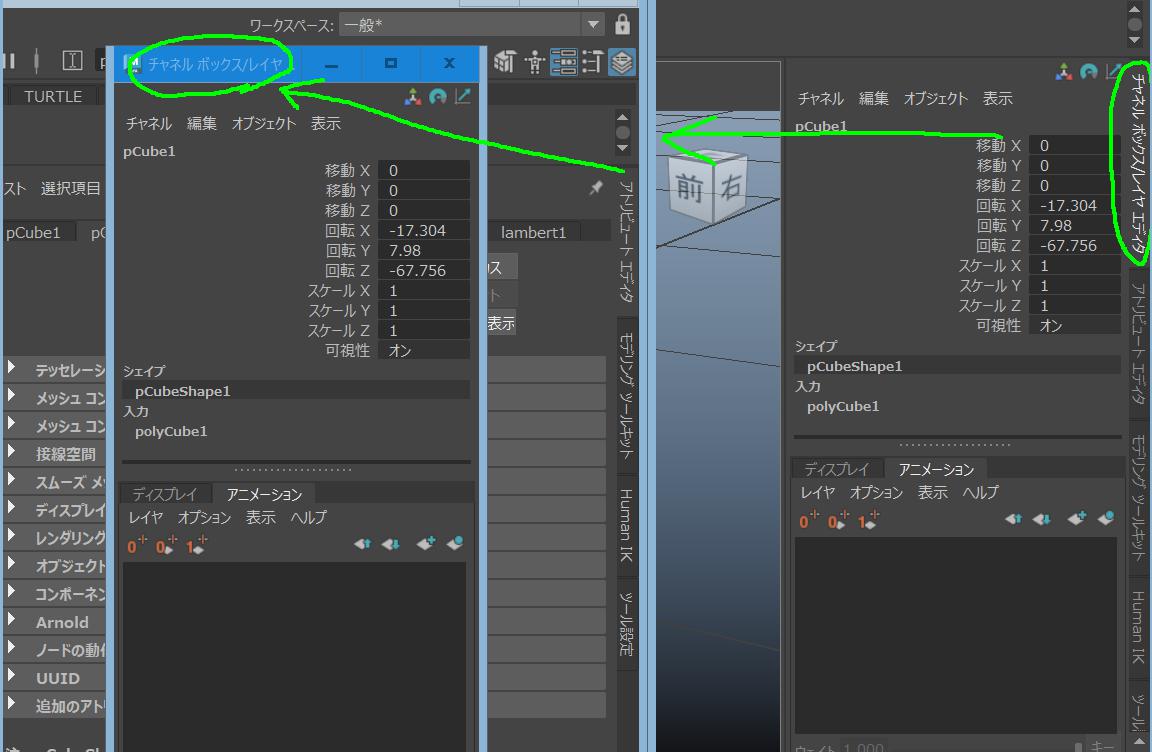Open docked Human IK vertical side tab
This screenshot has width=1152, height=752.
1138,628
